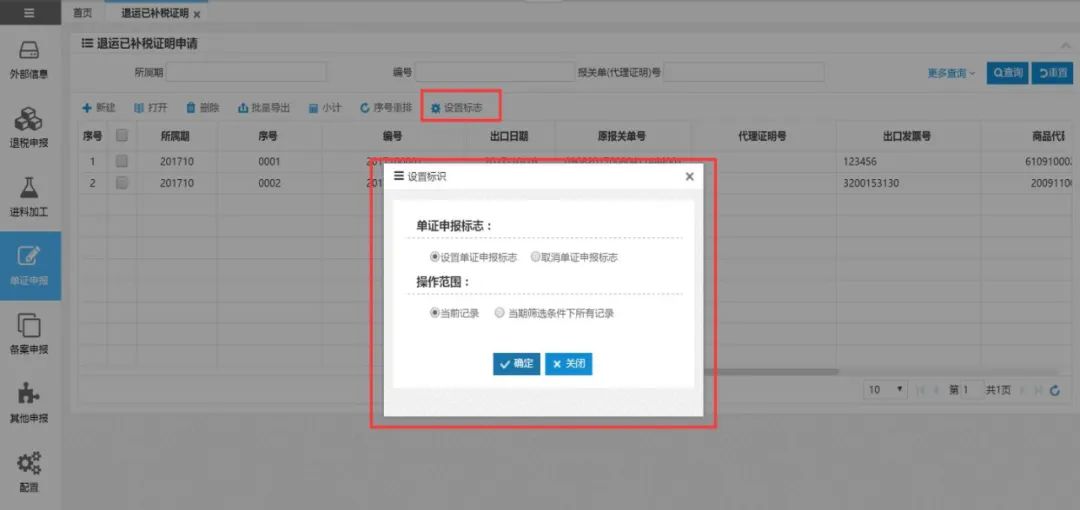Switch to the 首页 tab
The width and height of the screenshot is (1080, 510).
click(x=83, y=13)
